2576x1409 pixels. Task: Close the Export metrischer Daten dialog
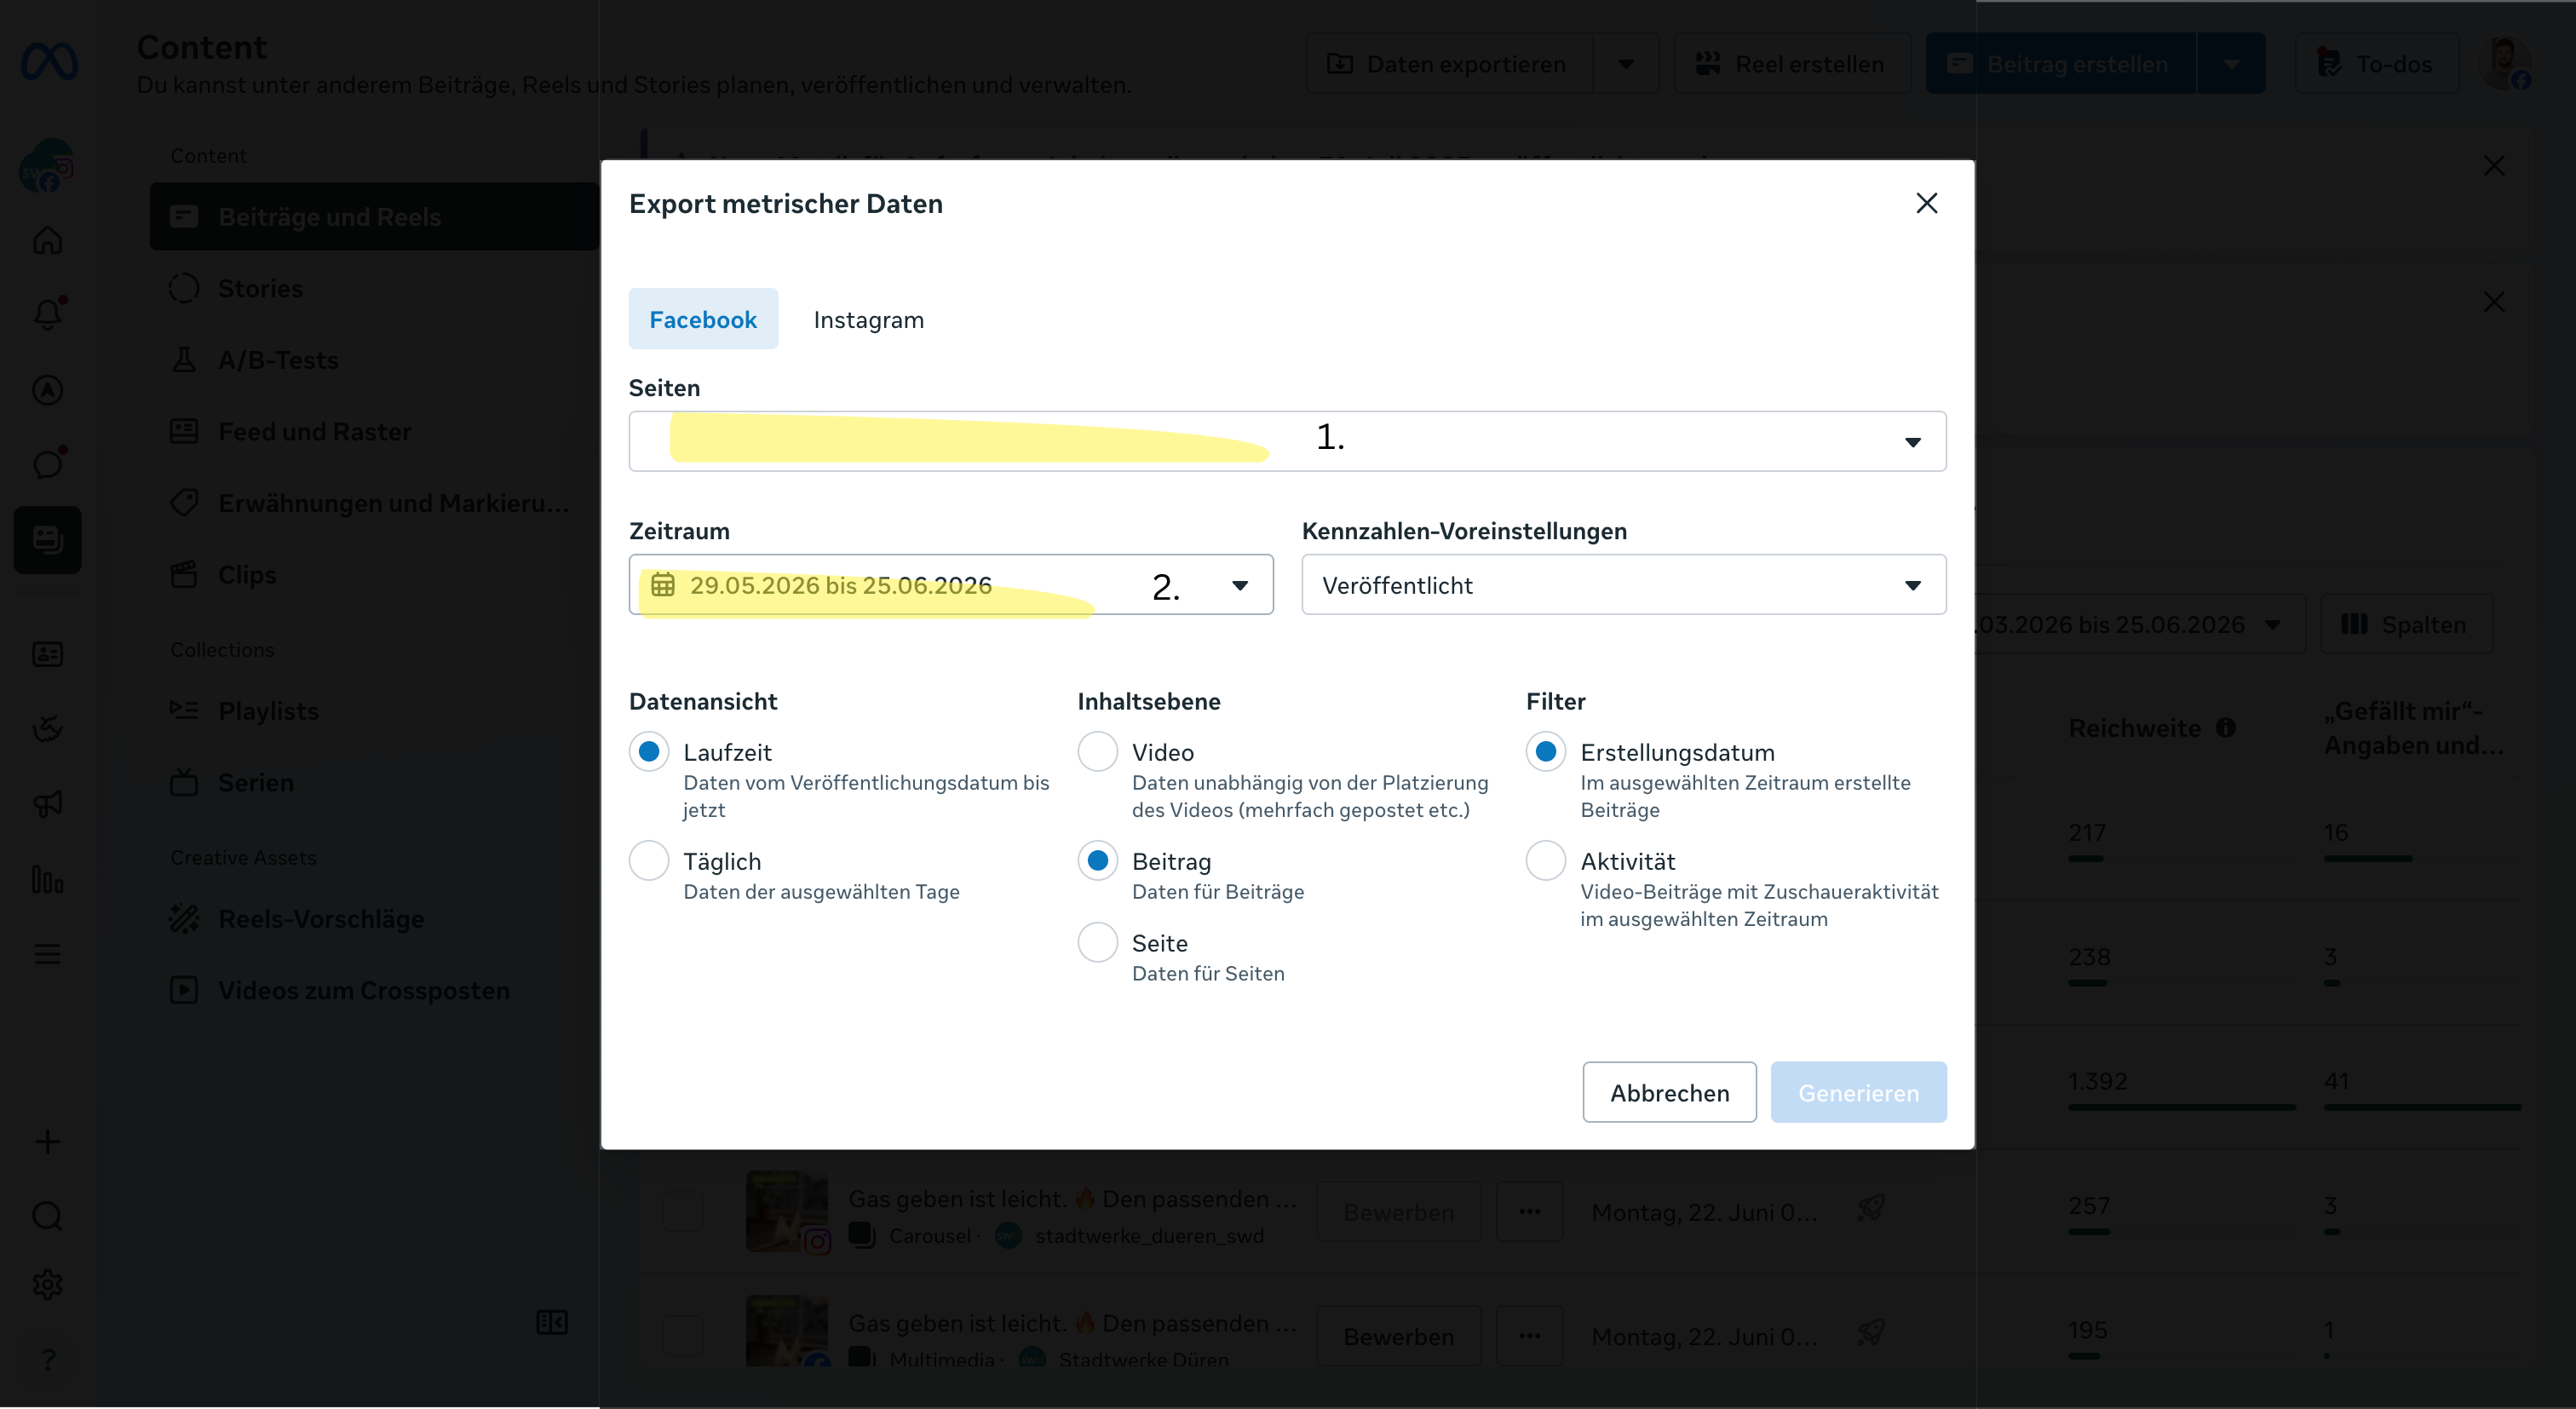pos(1926,203)
